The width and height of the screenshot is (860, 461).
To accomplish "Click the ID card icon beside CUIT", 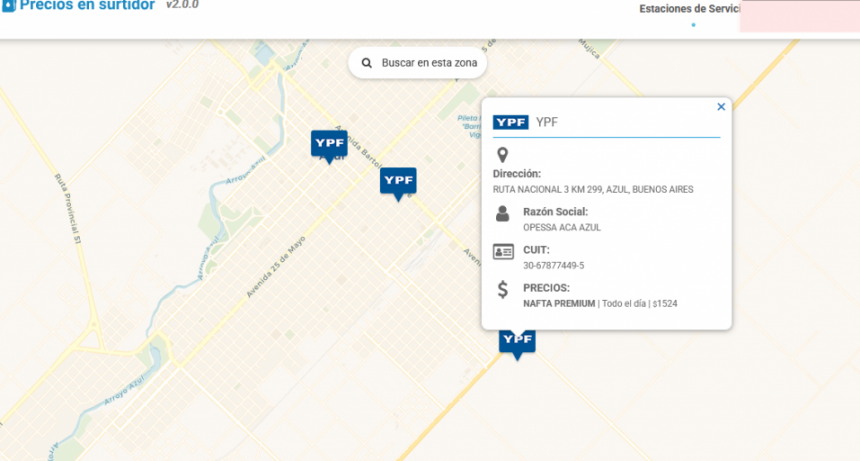I will (503, 251).
